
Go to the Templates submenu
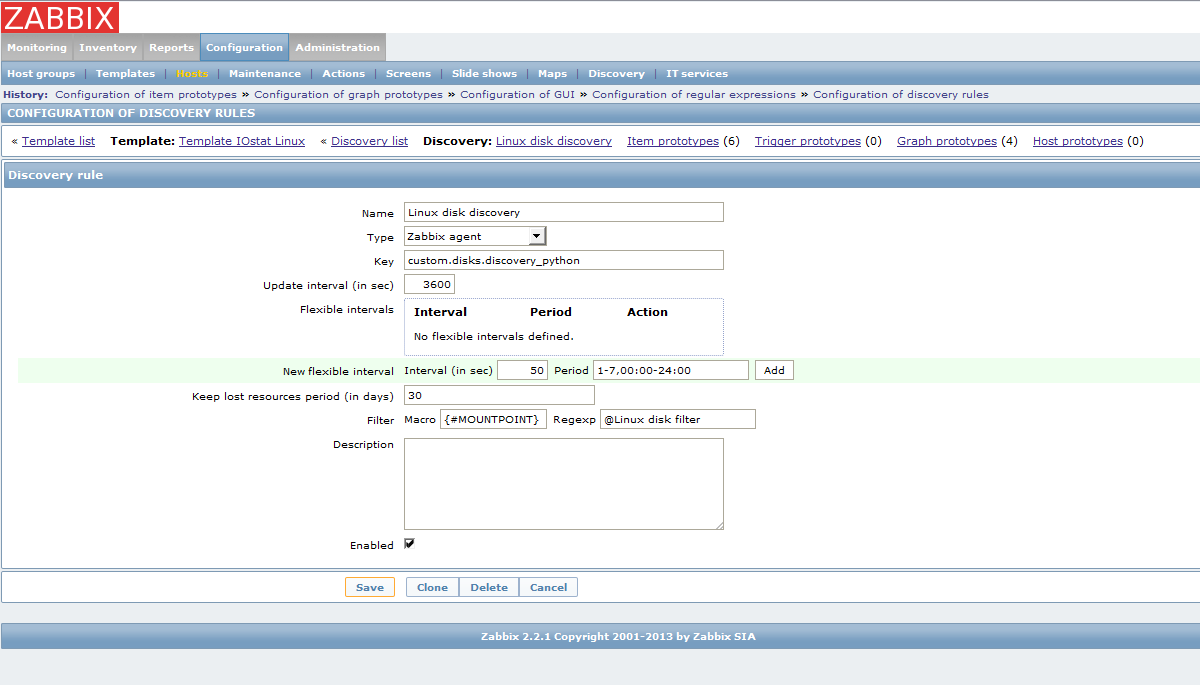point(125,73)
